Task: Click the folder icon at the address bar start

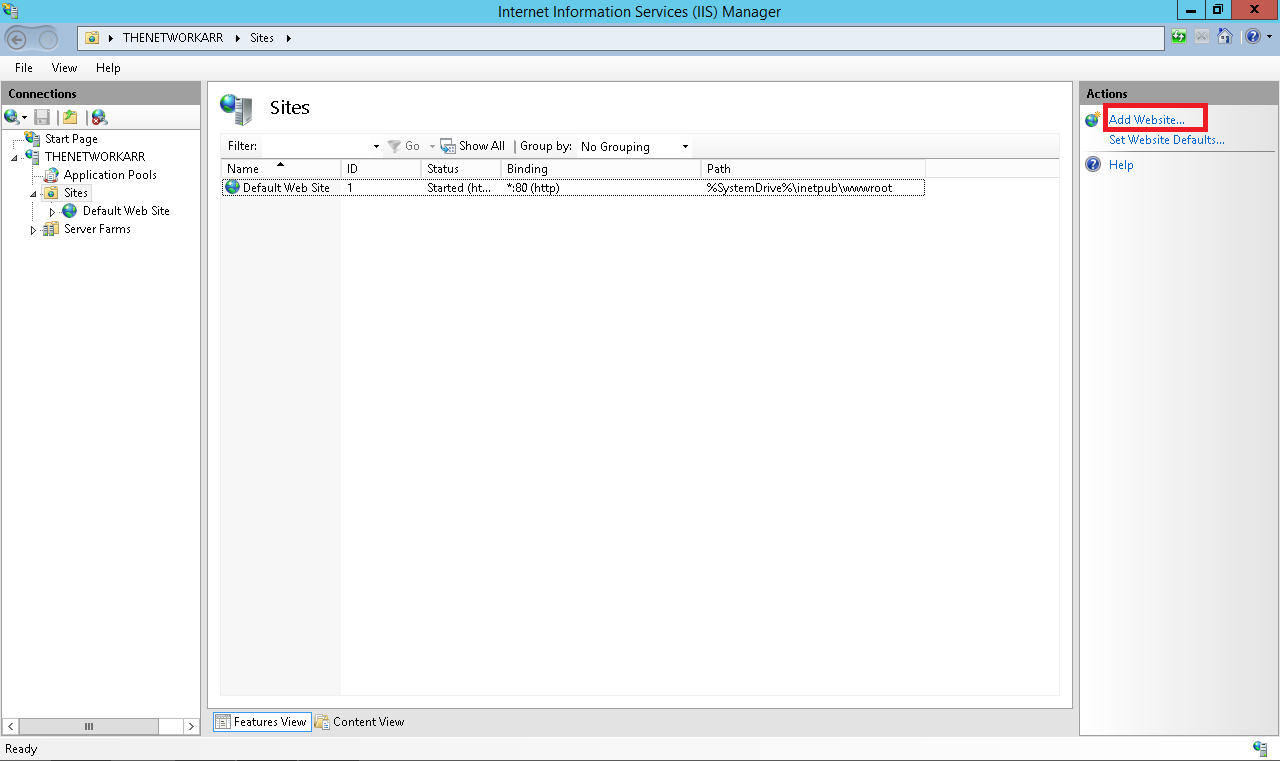Action: (92, 38)
